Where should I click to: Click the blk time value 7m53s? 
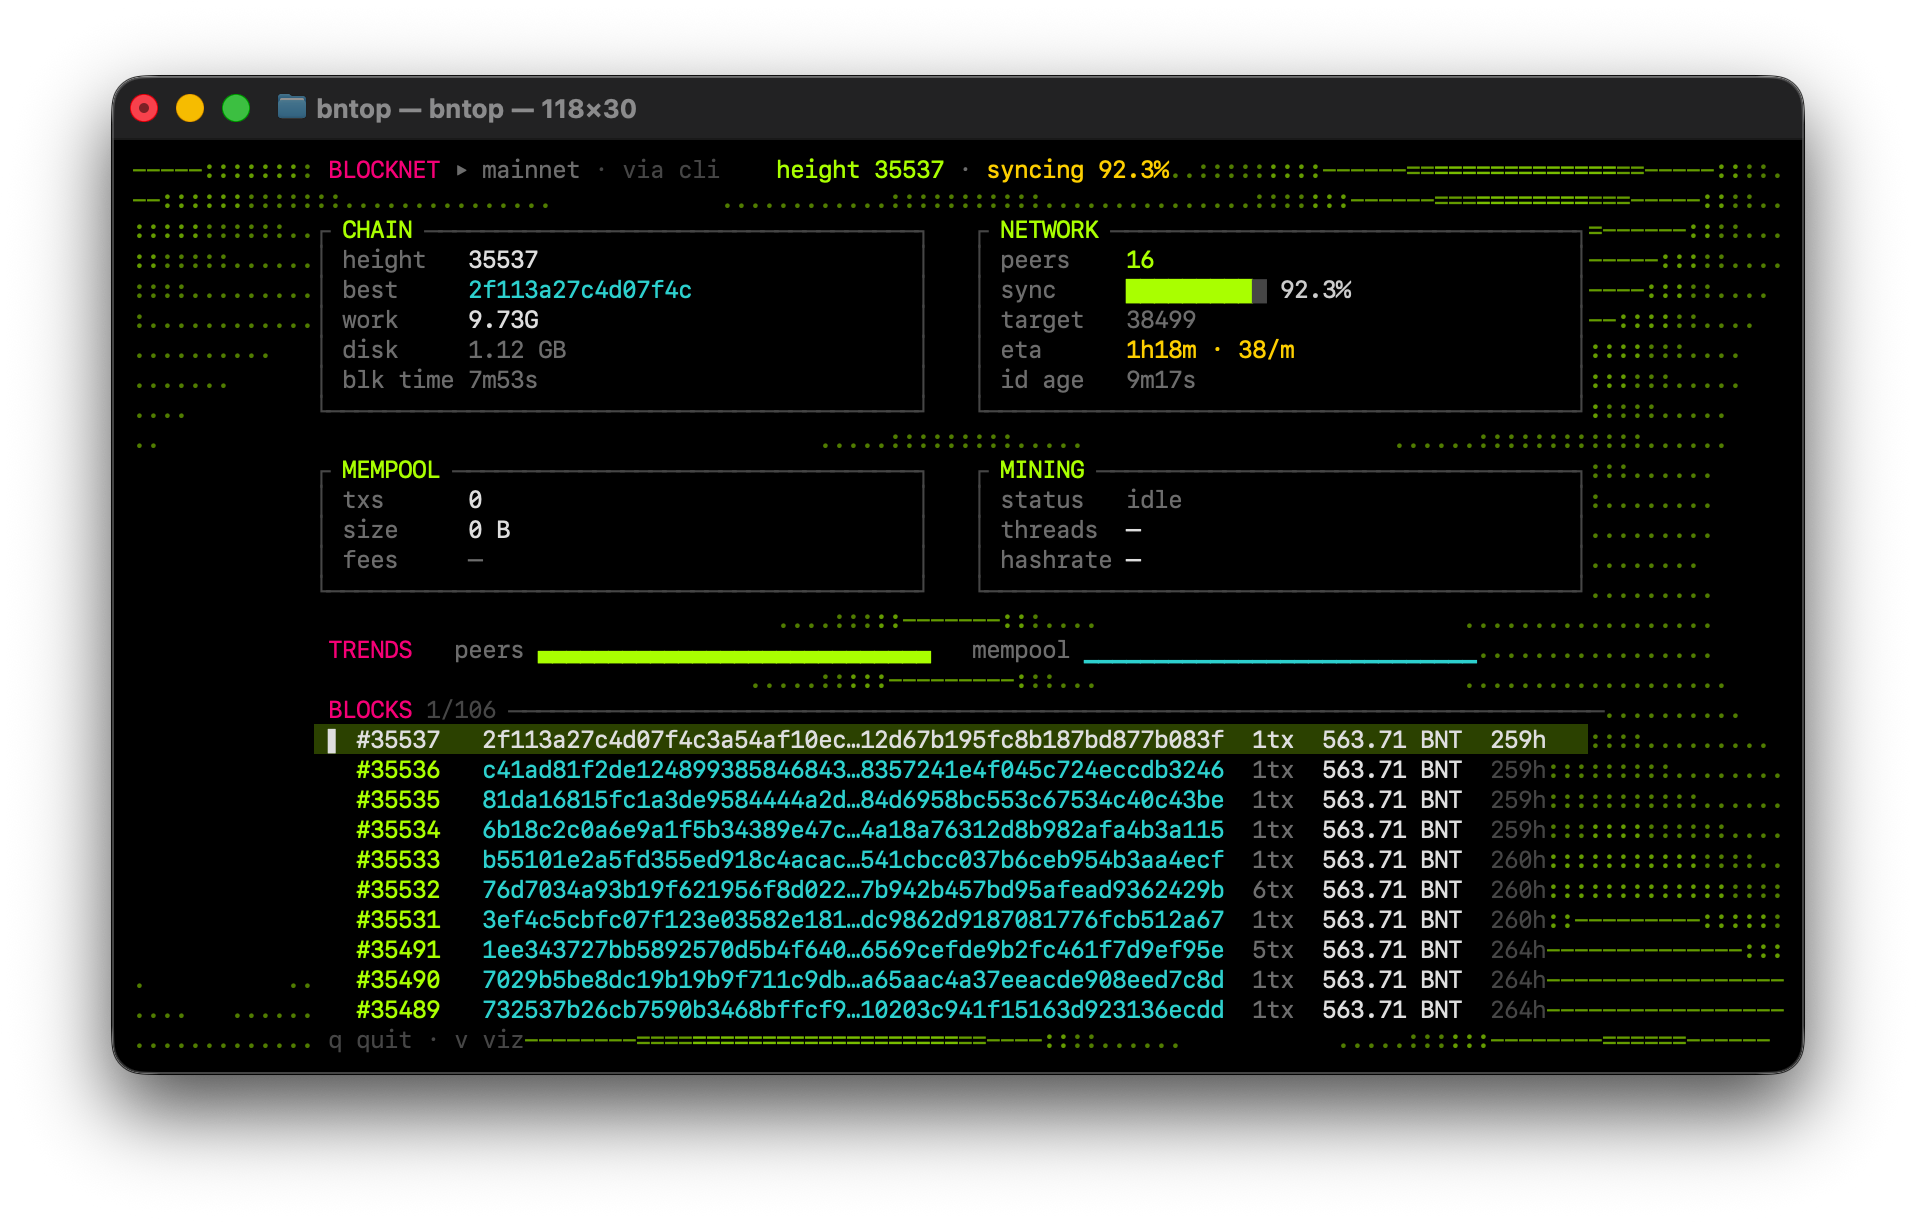click(x=503, y=380)
